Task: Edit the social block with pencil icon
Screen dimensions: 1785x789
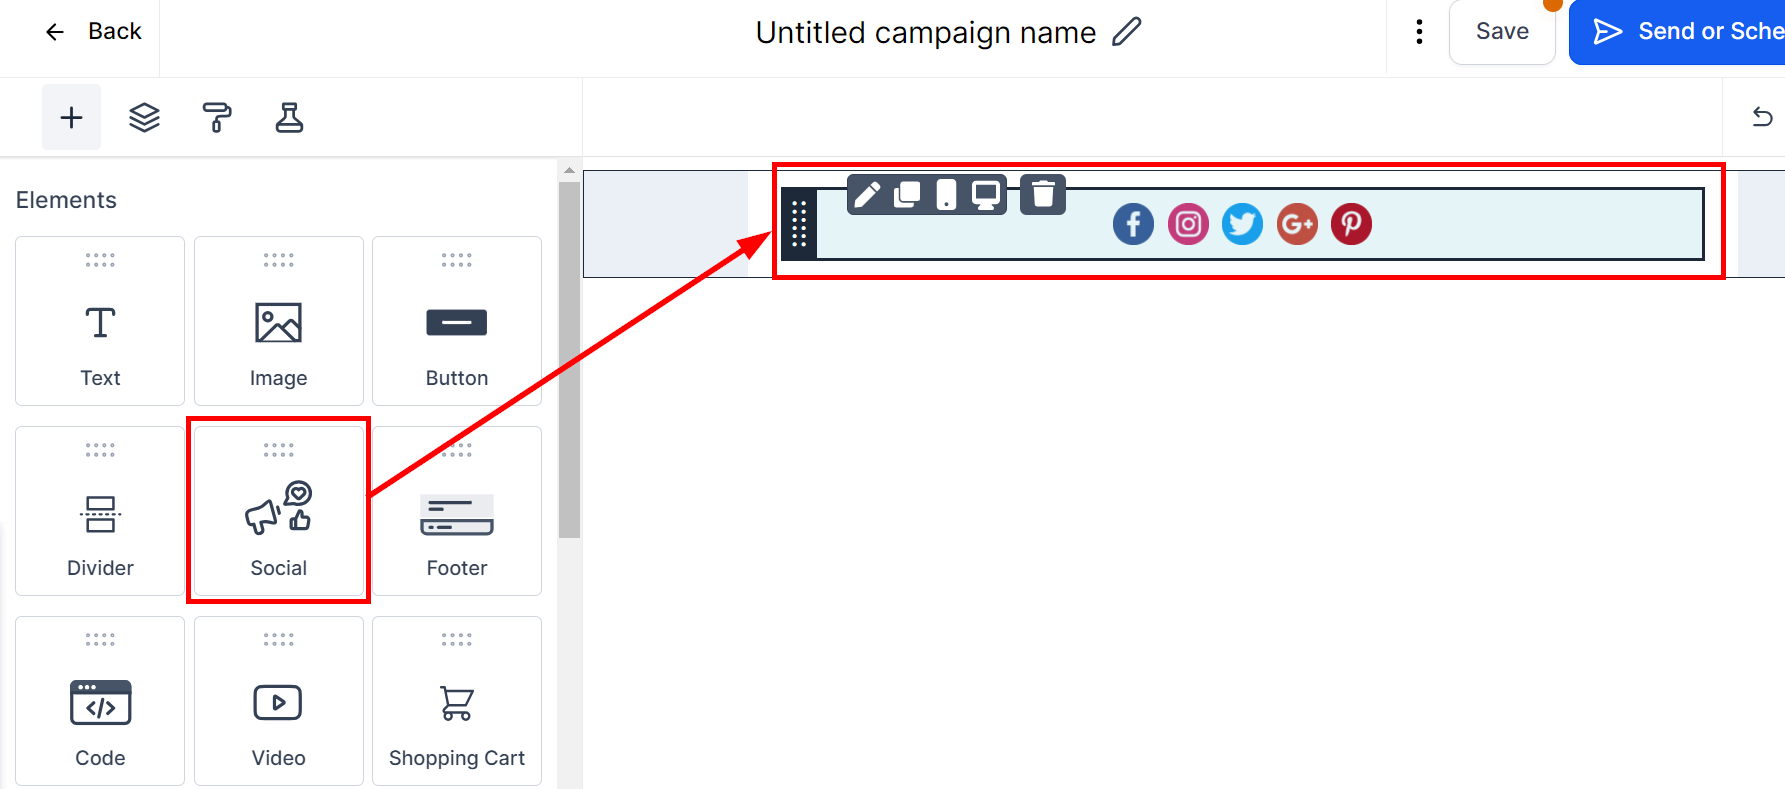Action: 867,194
